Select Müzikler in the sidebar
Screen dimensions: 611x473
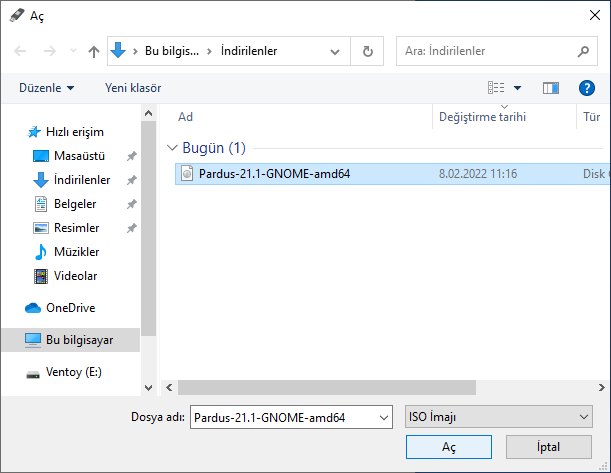tap(75, 251)
